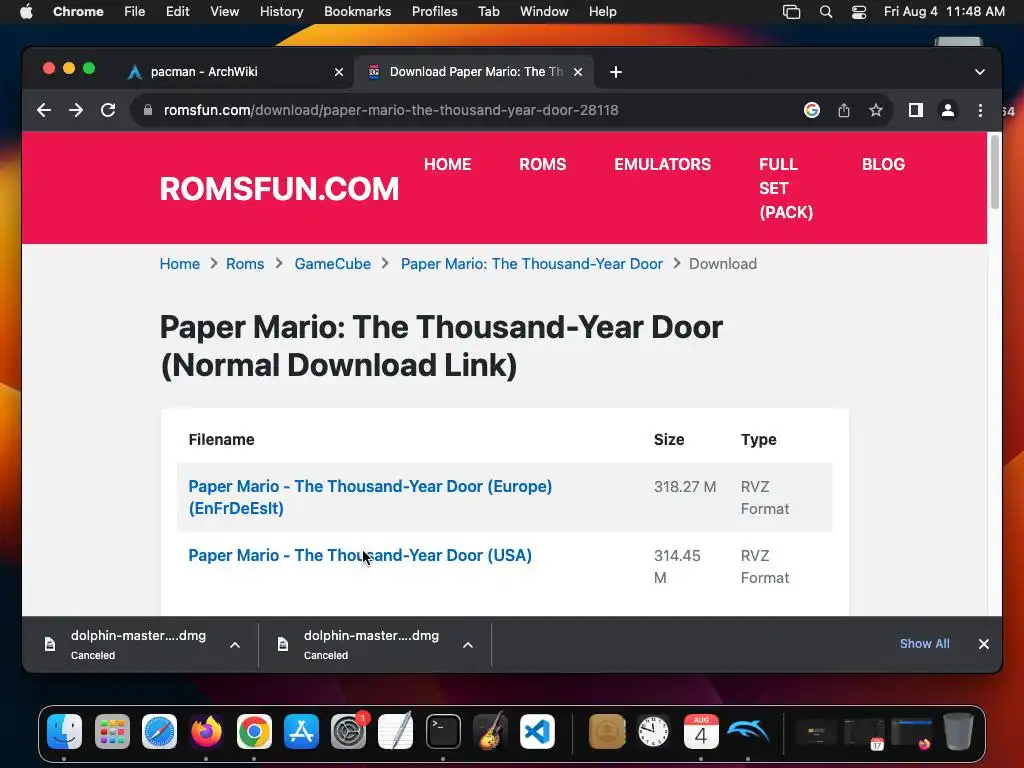
Task: Download the Europe (EnFrDeEsIt) ROM file
Action: click(370, 498)
